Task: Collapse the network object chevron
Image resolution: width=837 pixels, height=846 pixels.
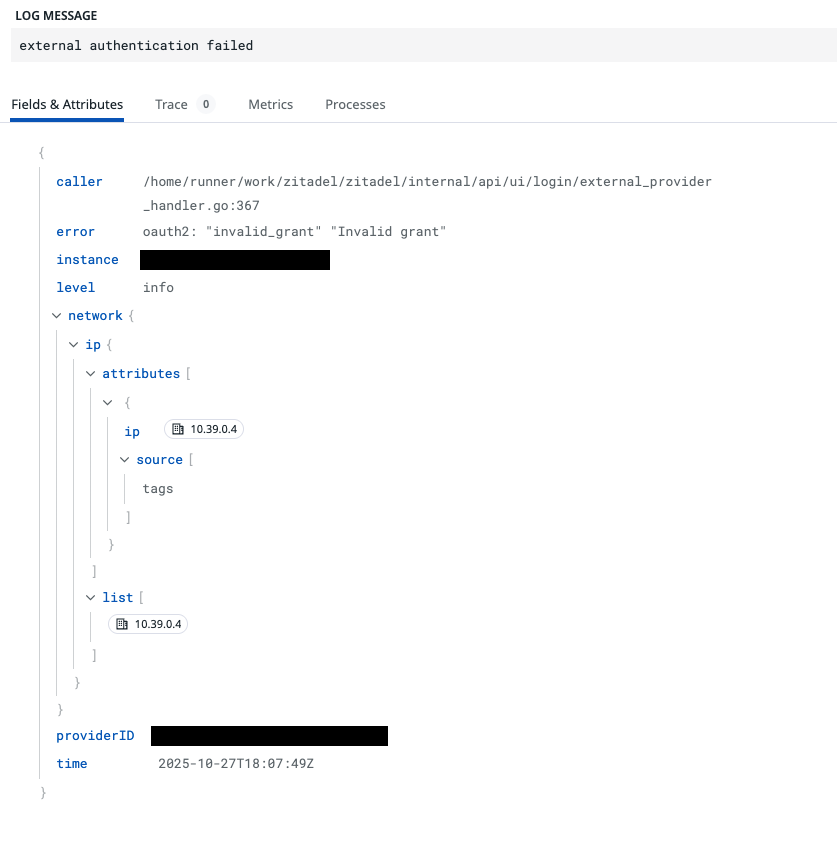Action: (57, 316)
